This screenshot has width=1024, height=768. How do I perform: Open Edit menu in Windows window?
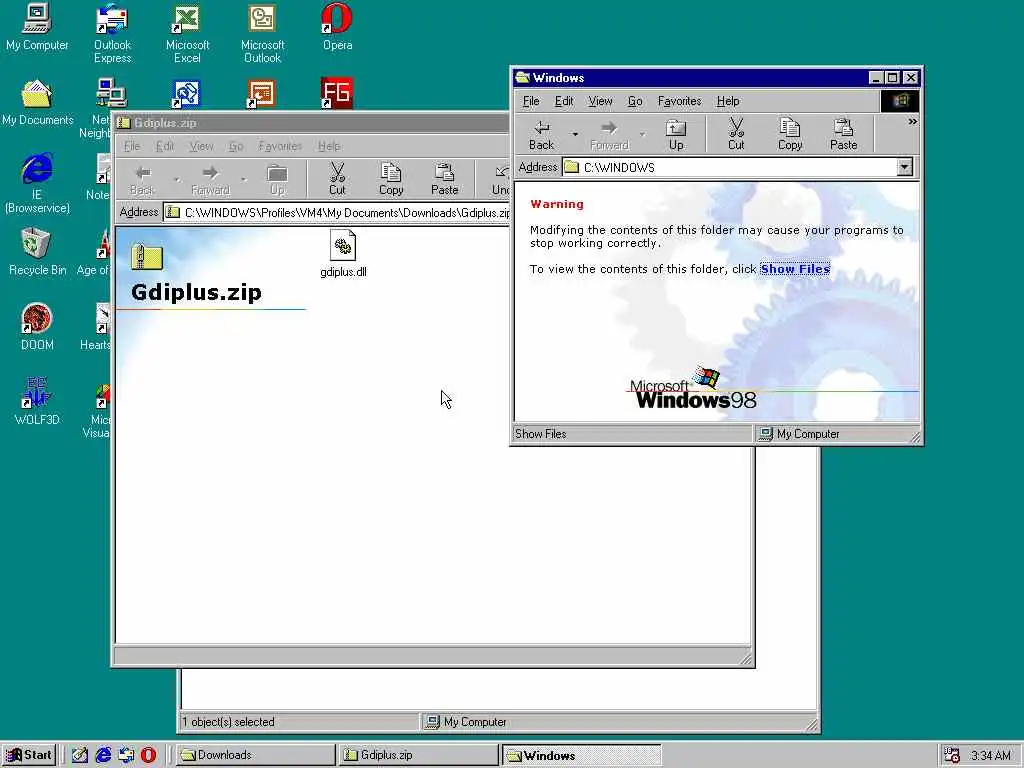tap(564, 101)
